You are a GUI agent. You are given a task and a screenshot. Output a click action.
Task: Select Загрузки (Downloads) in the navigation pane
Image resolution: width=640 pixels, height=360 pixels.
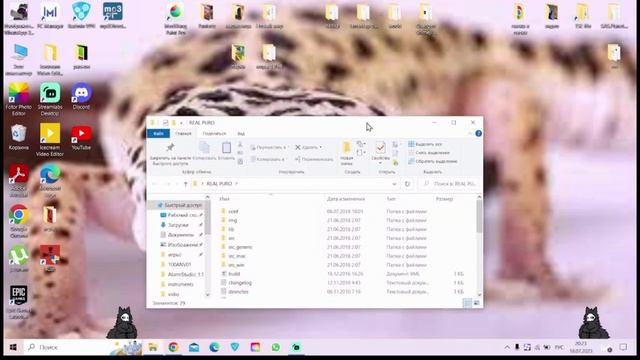click(178, 225)
